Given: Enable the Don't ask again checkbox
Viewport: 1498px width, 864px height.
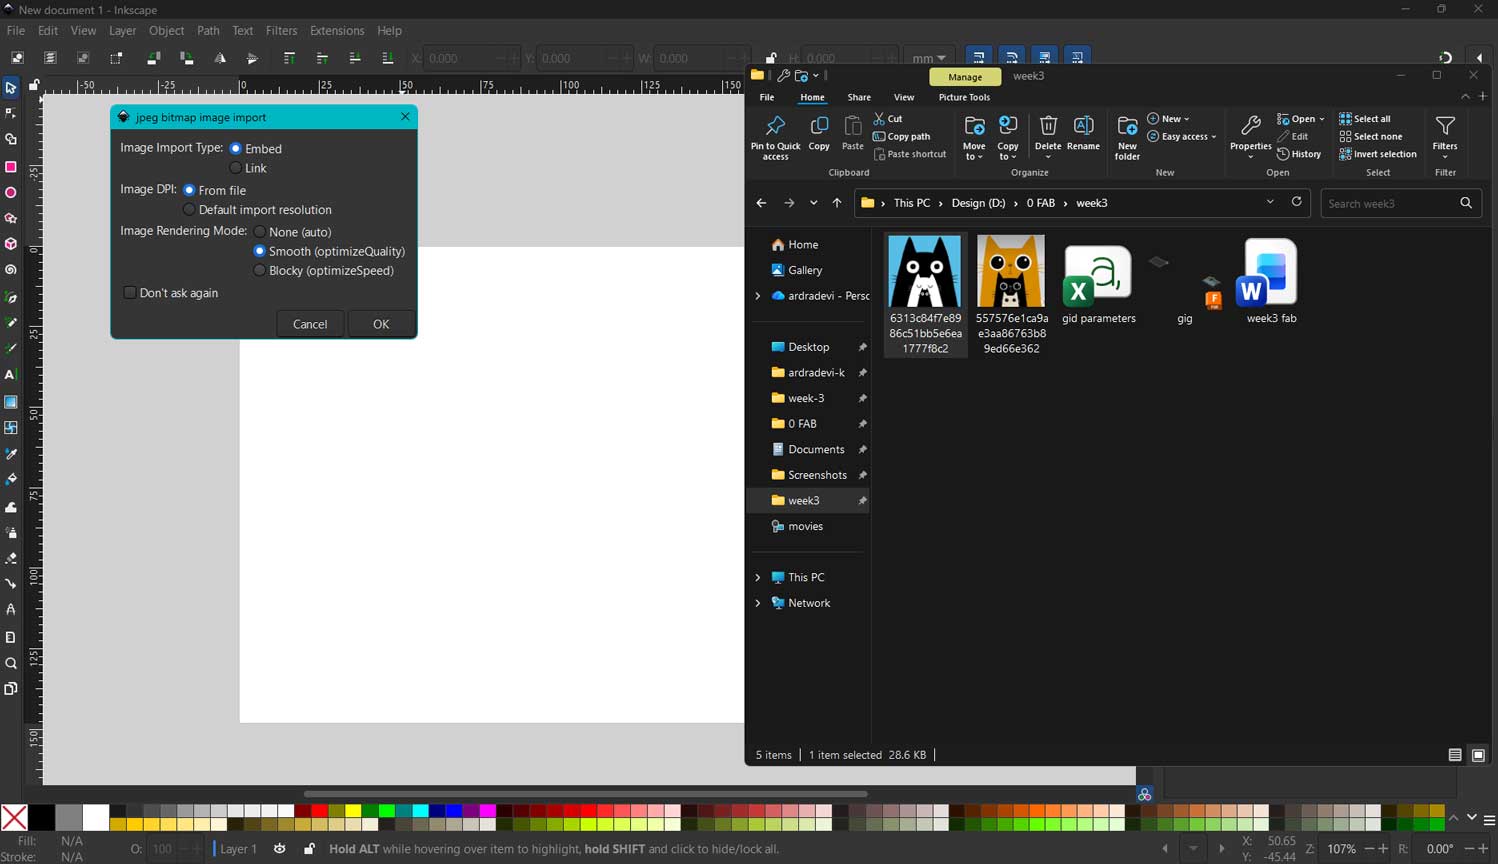Looking at the screenshot, I should tap(130, 292).
